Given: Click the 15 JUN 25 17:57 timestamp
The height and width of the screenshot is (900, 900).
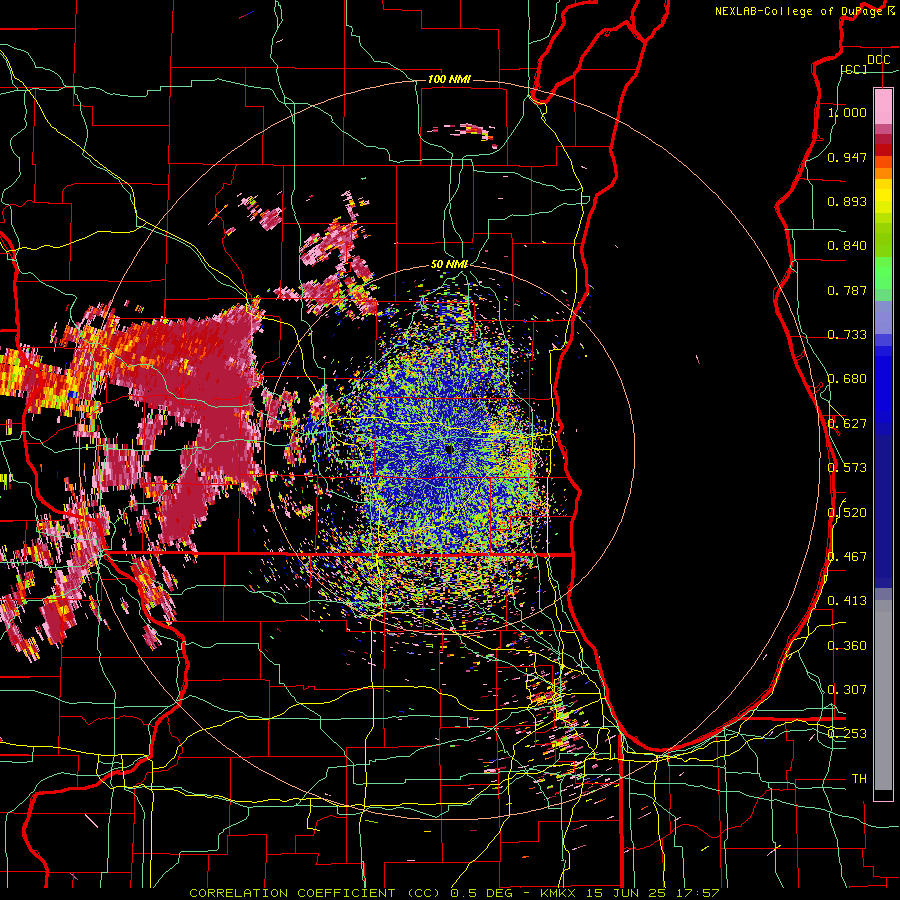Looking at the screenshot, I should (x=653, y=893).
